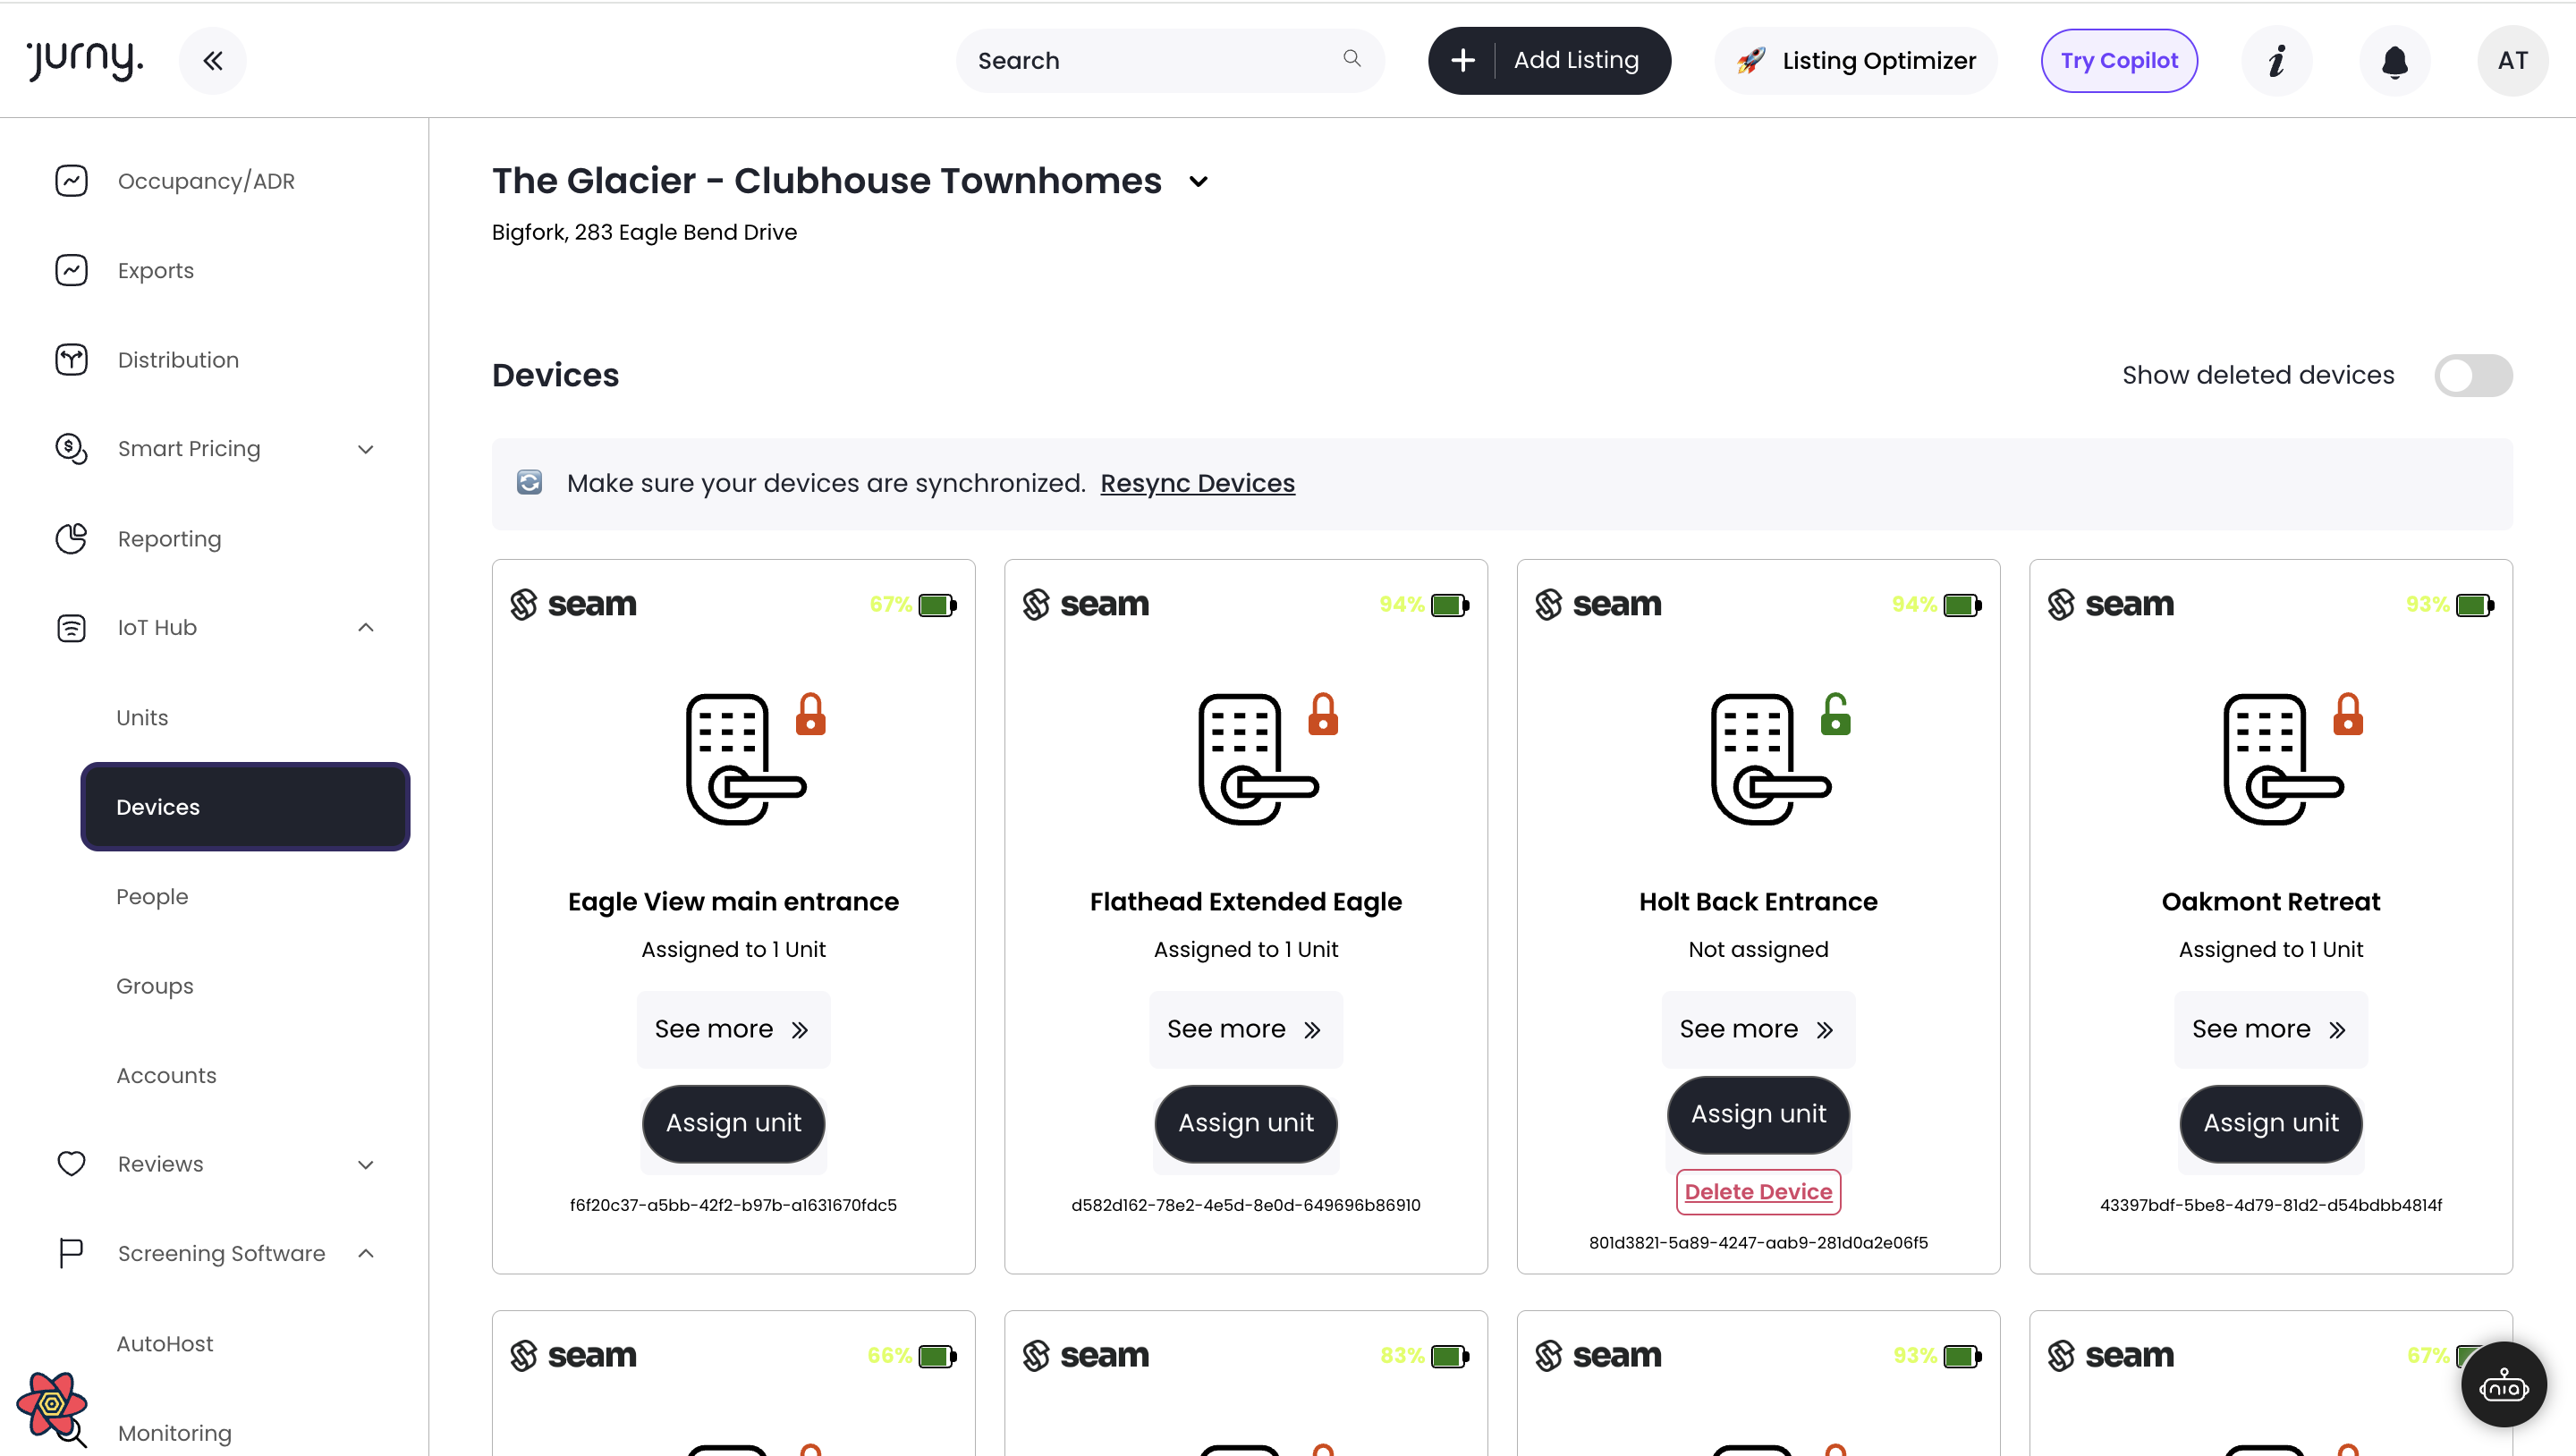Assign unit for Holt Back Entrance
The width and height of the screenshot is (2576, 1456).
click(x=1758, y=1115)
